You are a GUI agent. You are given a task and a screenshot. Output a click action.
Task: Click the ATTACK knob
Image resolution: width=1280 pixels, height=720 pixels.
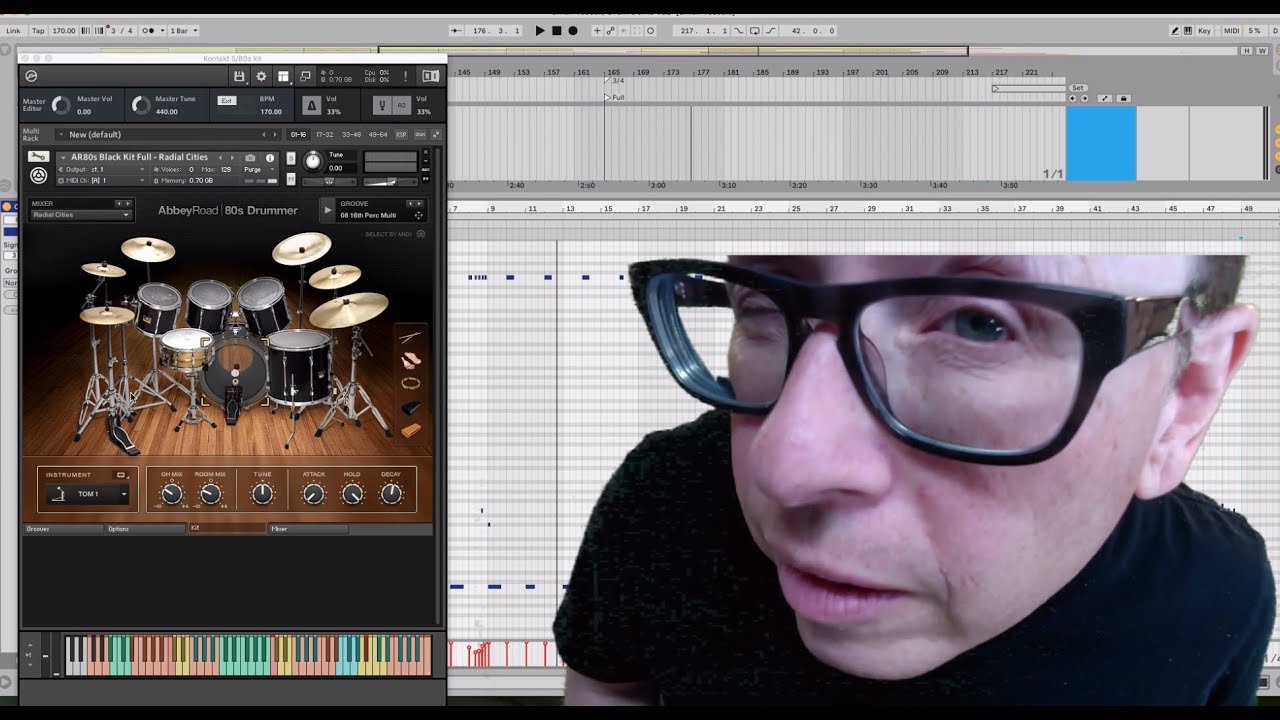click(314, 494)
